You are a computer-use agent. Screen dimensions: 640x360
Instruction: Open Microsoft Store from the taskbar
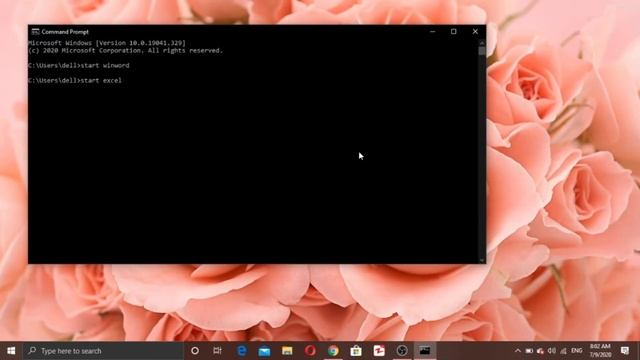[356, 351]
